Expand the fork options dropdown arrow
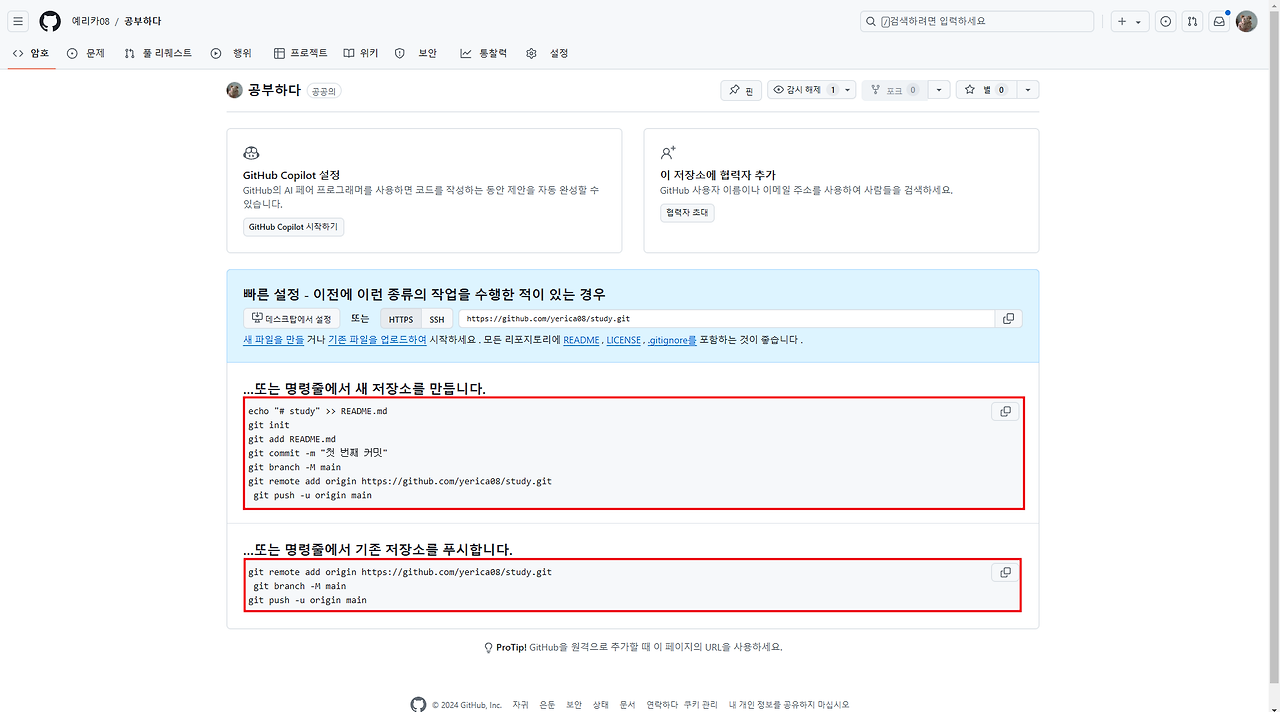This screenshot has width=1280, height=712. pyautogui.click(x=939, y=90)
